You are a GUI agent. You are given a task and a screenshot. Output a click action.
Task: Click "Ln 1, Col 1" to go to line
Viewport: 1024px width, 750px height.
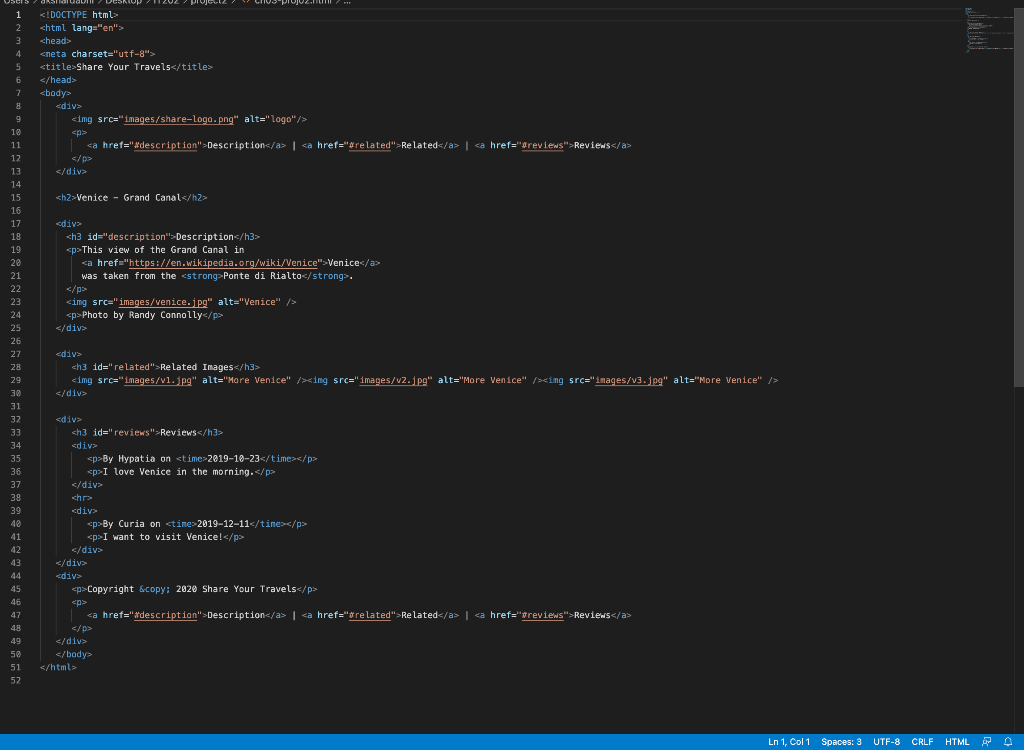[788, 741]
